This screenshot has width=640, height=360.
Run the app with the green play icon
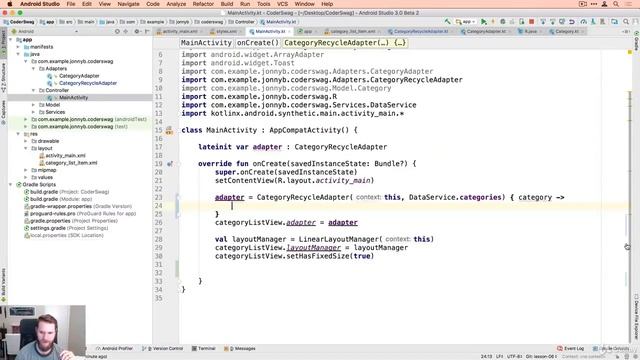tap(484, 22)
